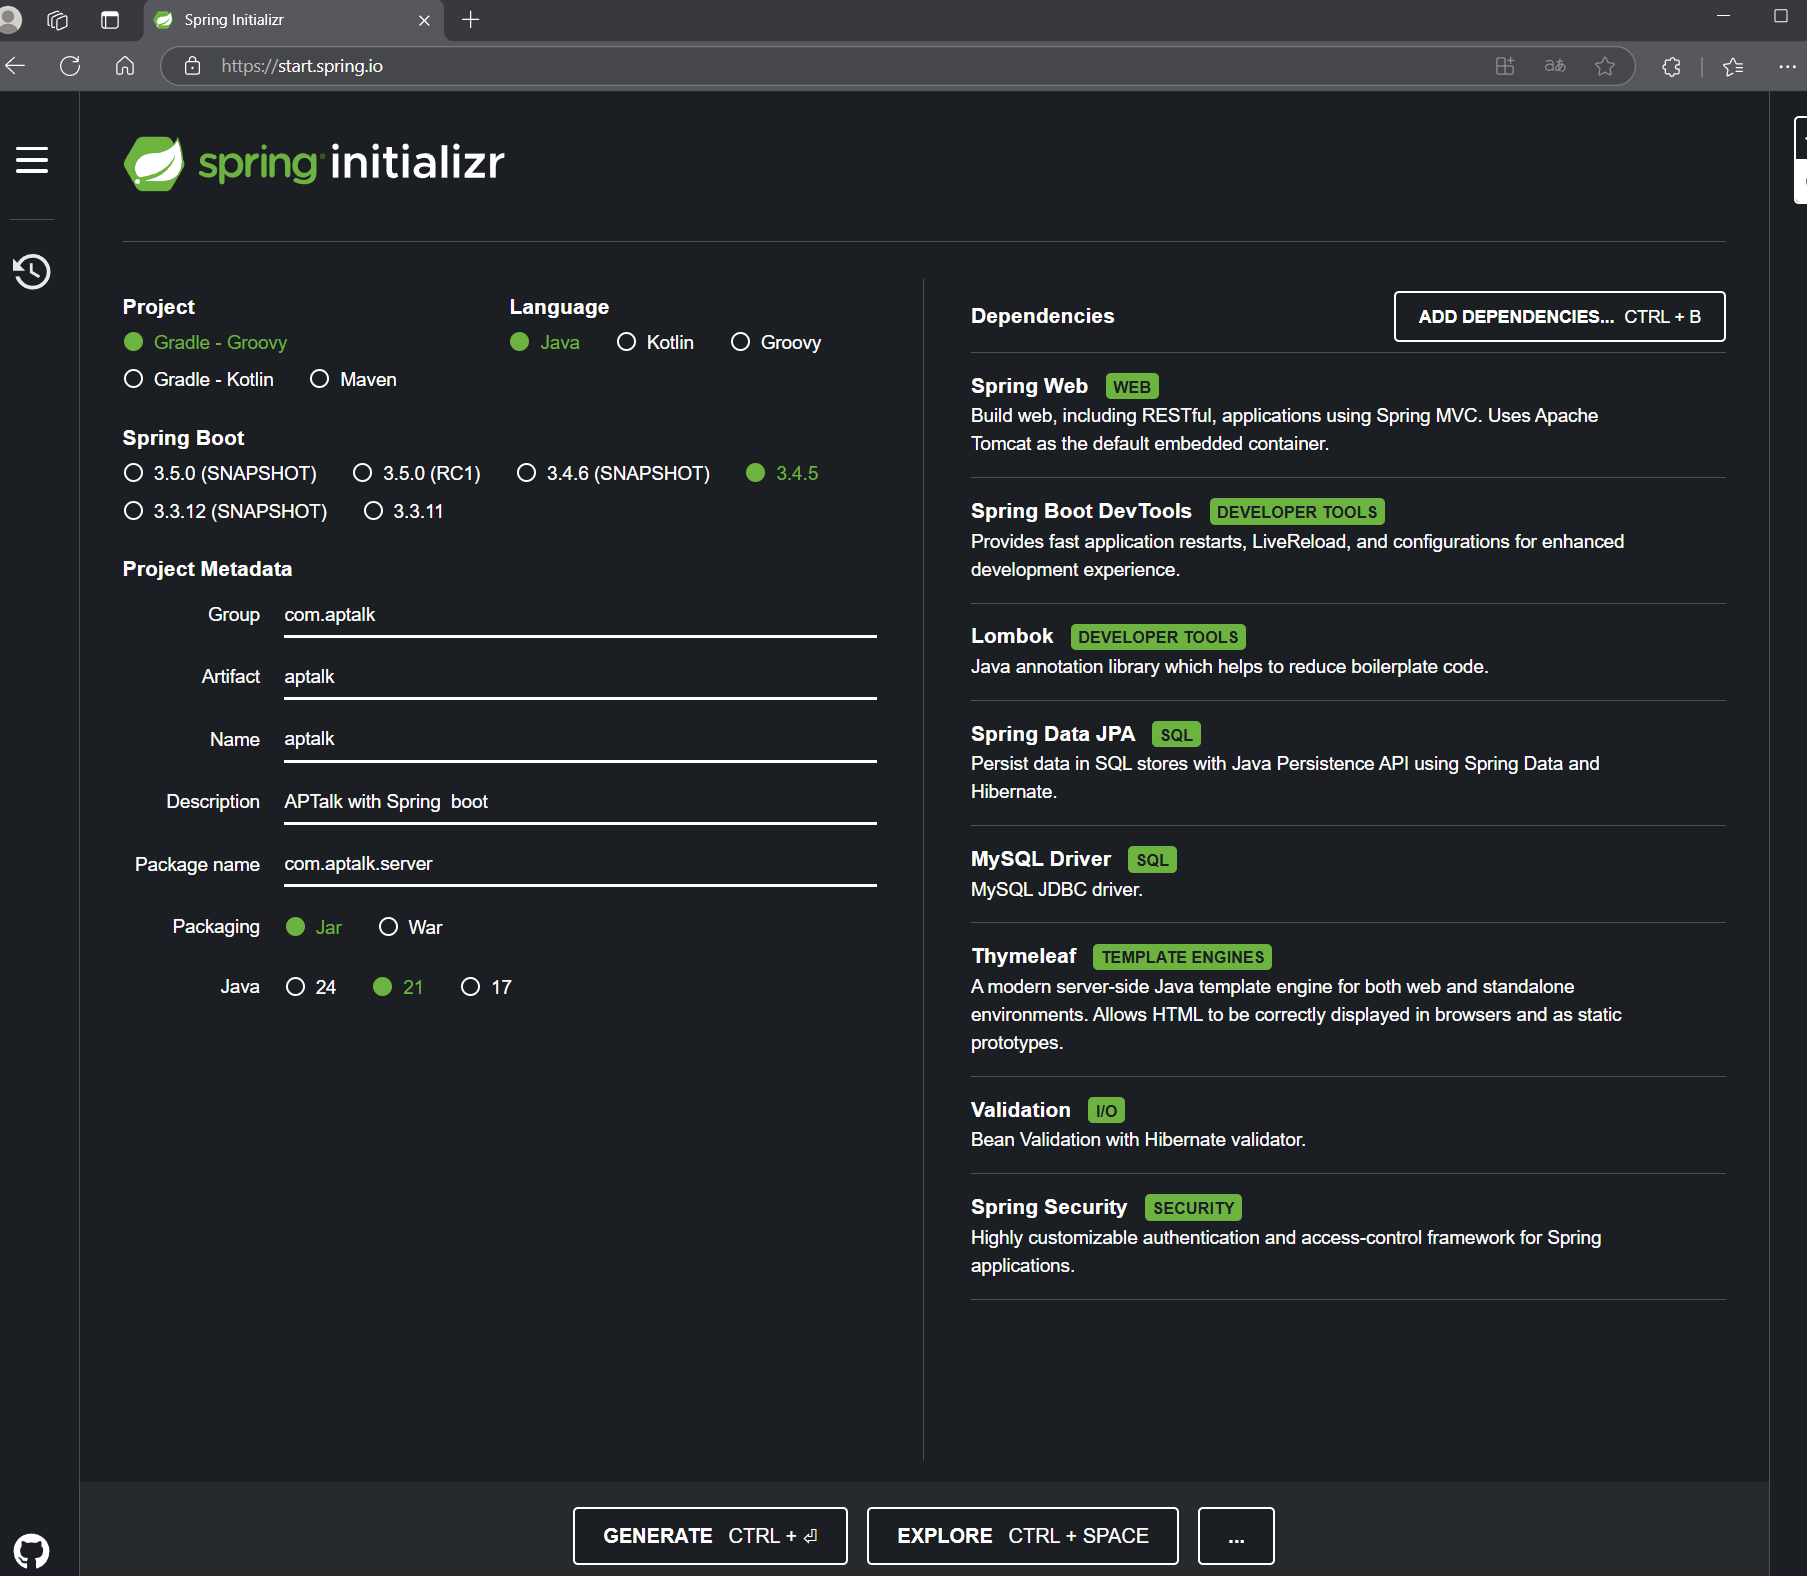The width and height of the screenshot is (1807, 1576).
Task: Select Java version 21
Action: (x=398, y=987)
